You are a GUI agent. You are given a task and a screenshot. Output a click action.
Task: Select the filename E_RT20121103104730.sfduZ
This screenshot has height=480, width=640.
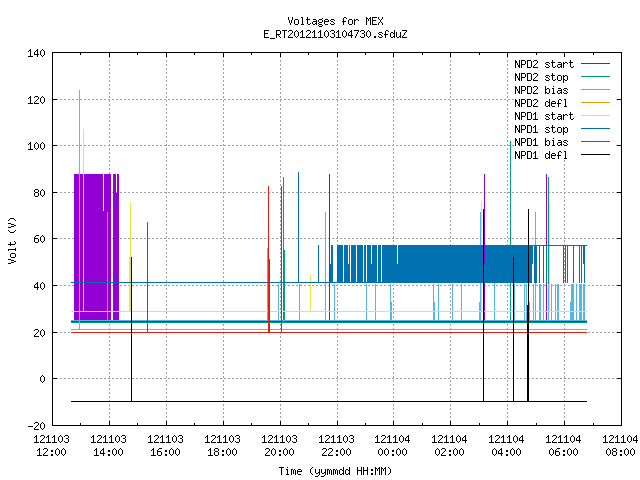tap(335, 34)
